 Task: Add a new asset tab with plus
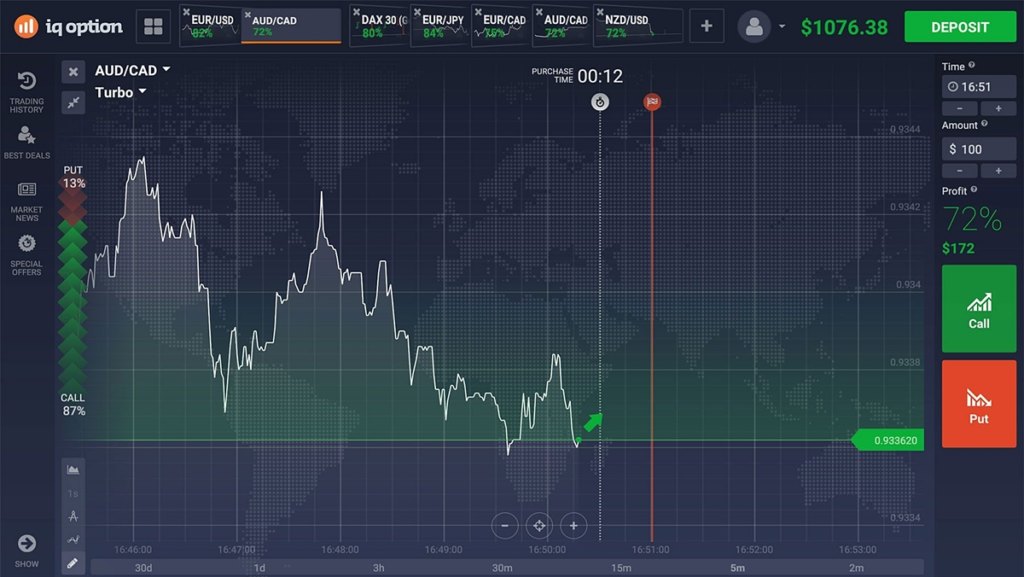(x=706, y=26)
